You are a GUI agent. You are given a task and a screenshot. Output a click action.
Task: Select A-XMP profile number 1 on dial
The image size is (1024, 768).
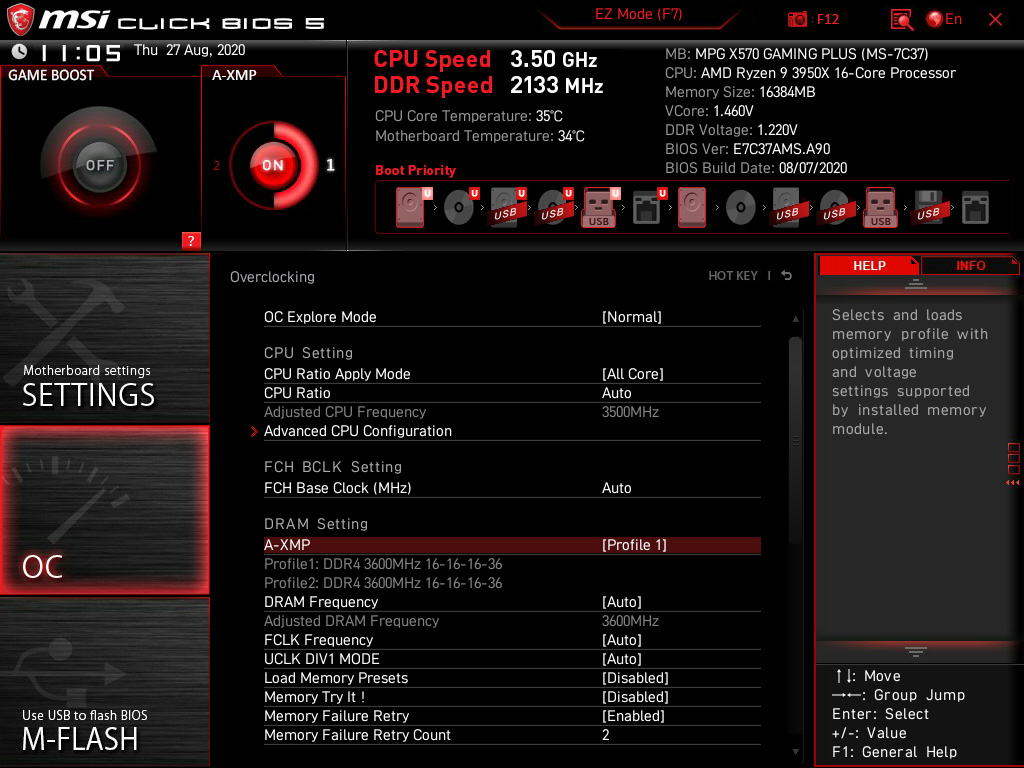point(330,165)
